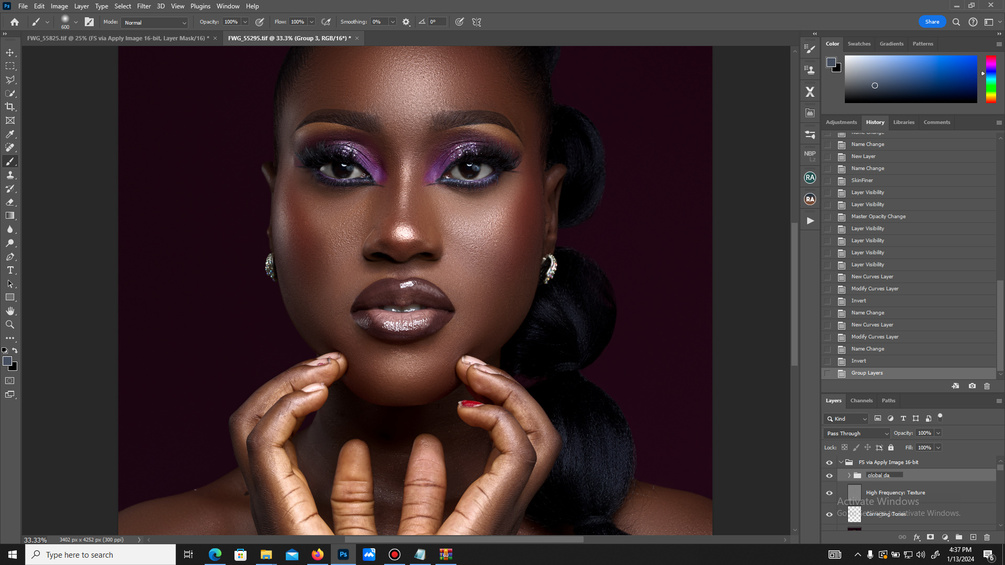
Task: Select the Clone Stamp tool
Action: (10, 175)
